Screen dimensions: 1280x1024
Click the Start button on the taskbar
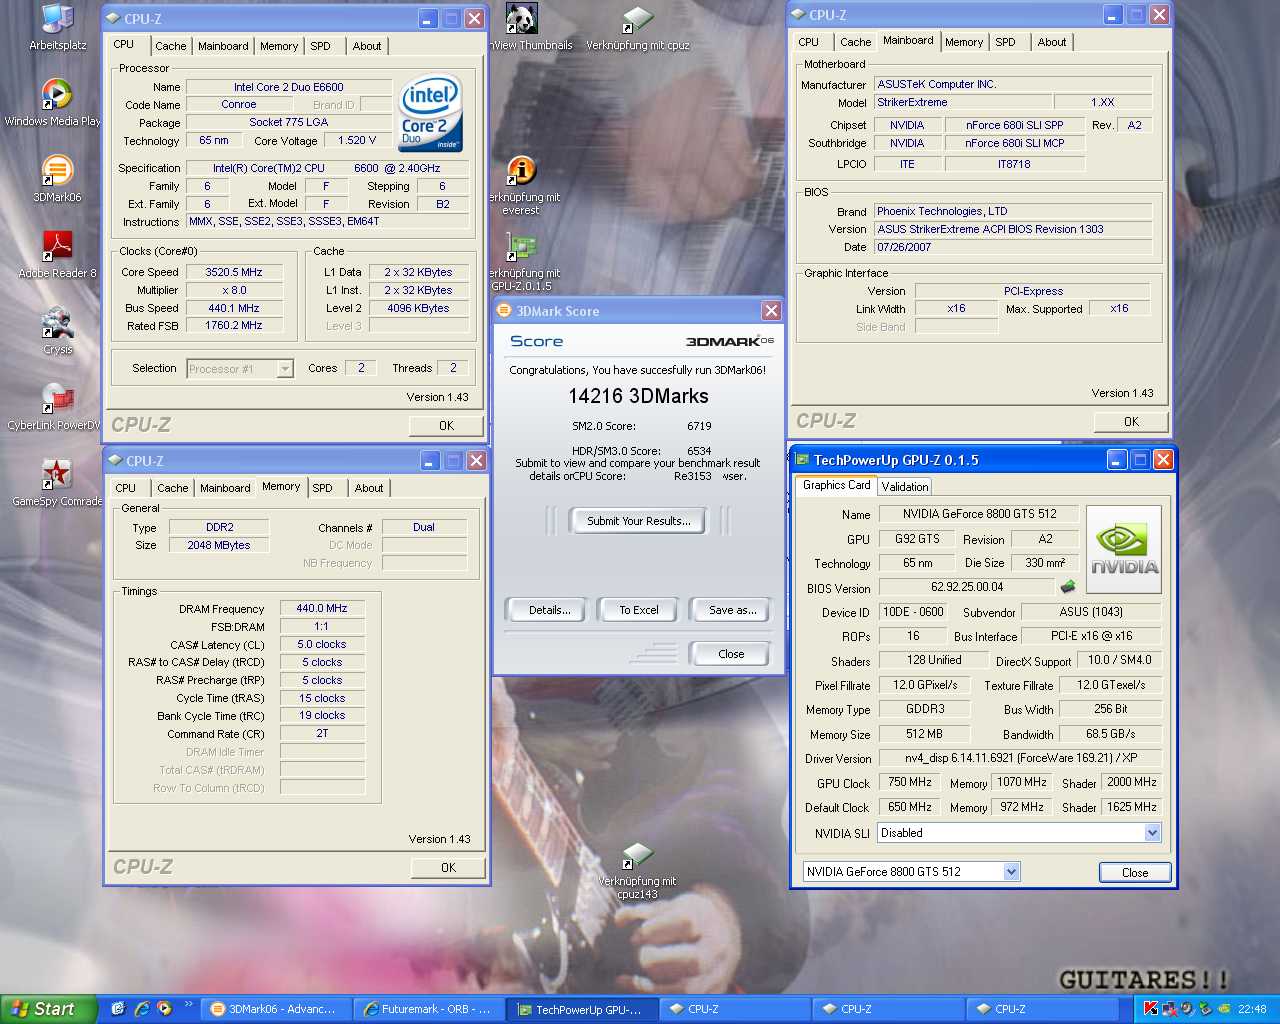(x=48, y=1009)
